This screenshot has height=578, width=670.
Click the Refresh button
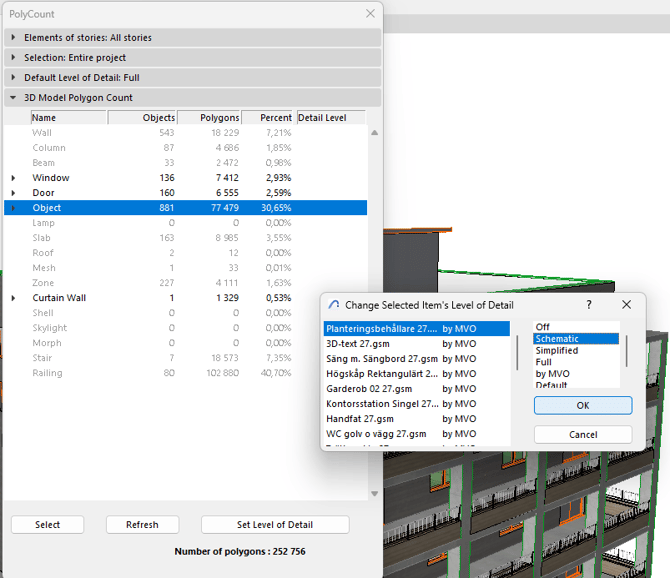tap(142, 525)
